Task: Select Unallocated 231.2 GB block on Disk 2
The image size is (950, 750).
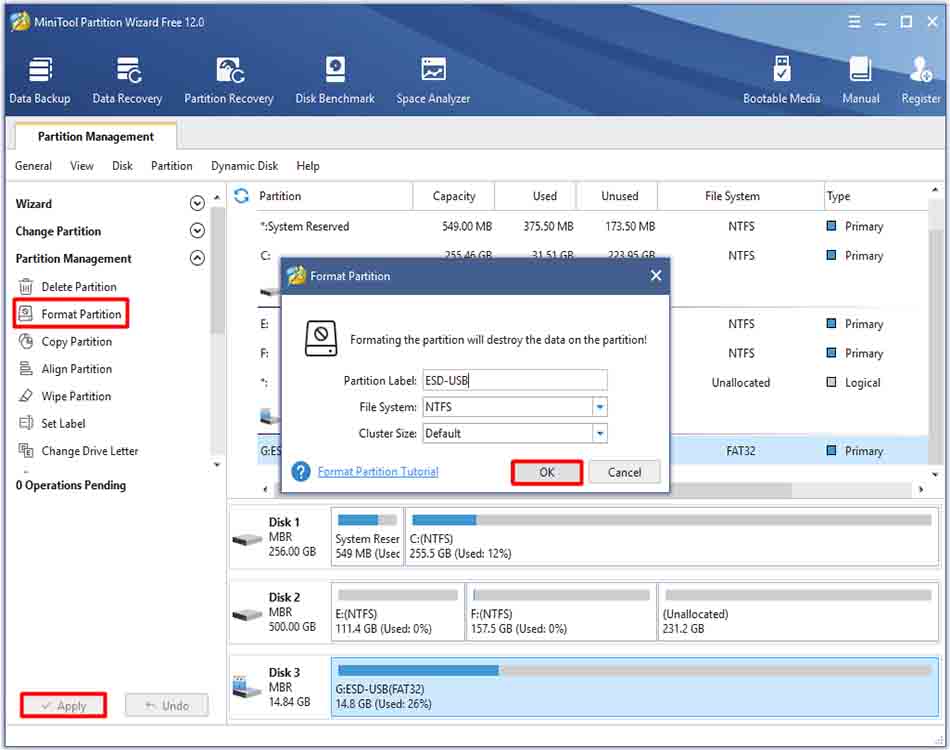Action: [x=798, y=612]
